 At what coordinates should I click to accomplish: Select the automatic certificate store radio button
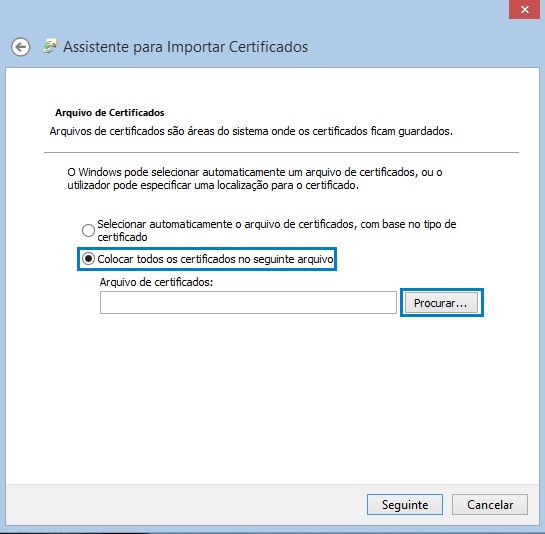88,230
